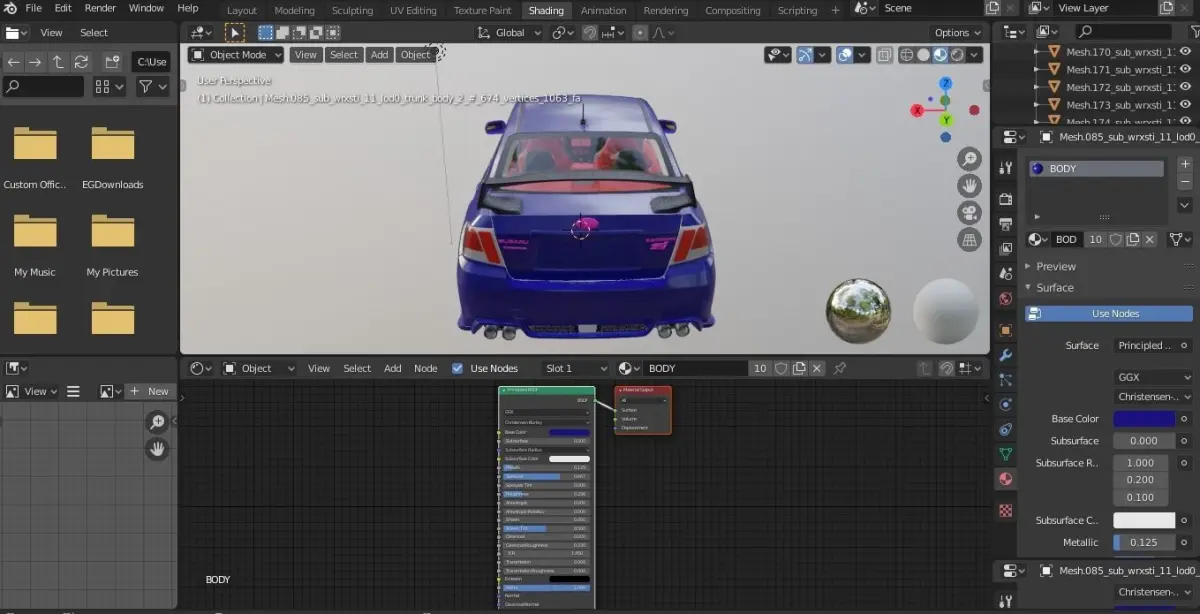
Task: Switch to rendered viewport shading
Action: [958, 55]
